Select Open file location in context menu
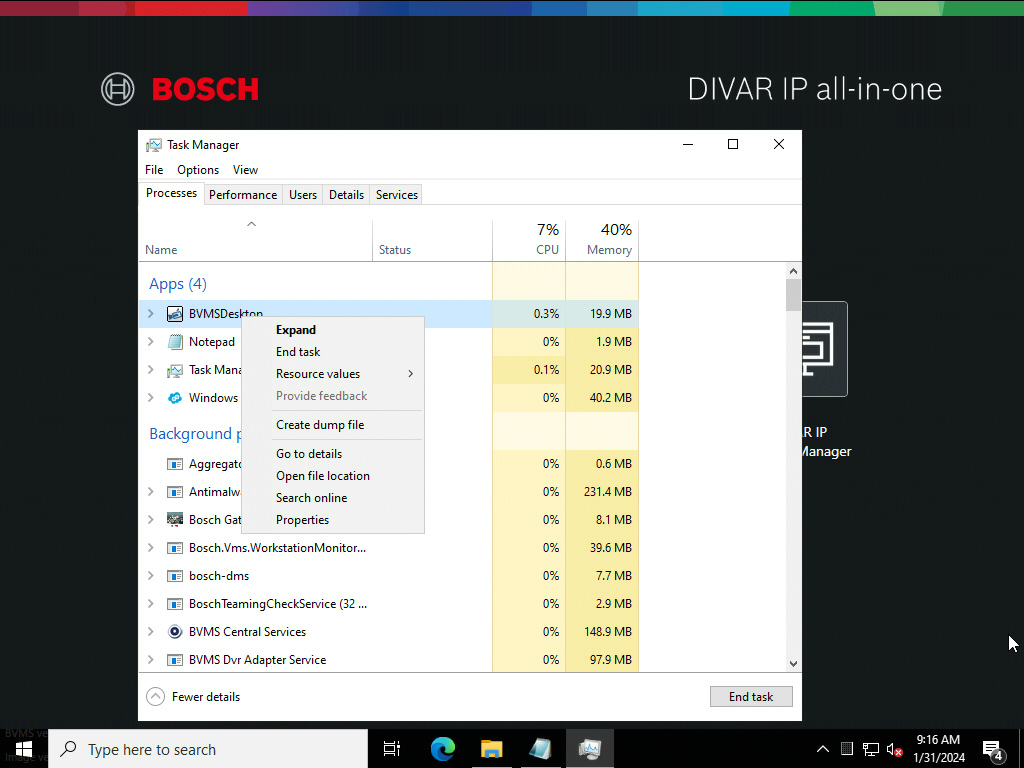The width and height of the screenshot is (1024, 768). pyautogui.click(x=322, y=476)
